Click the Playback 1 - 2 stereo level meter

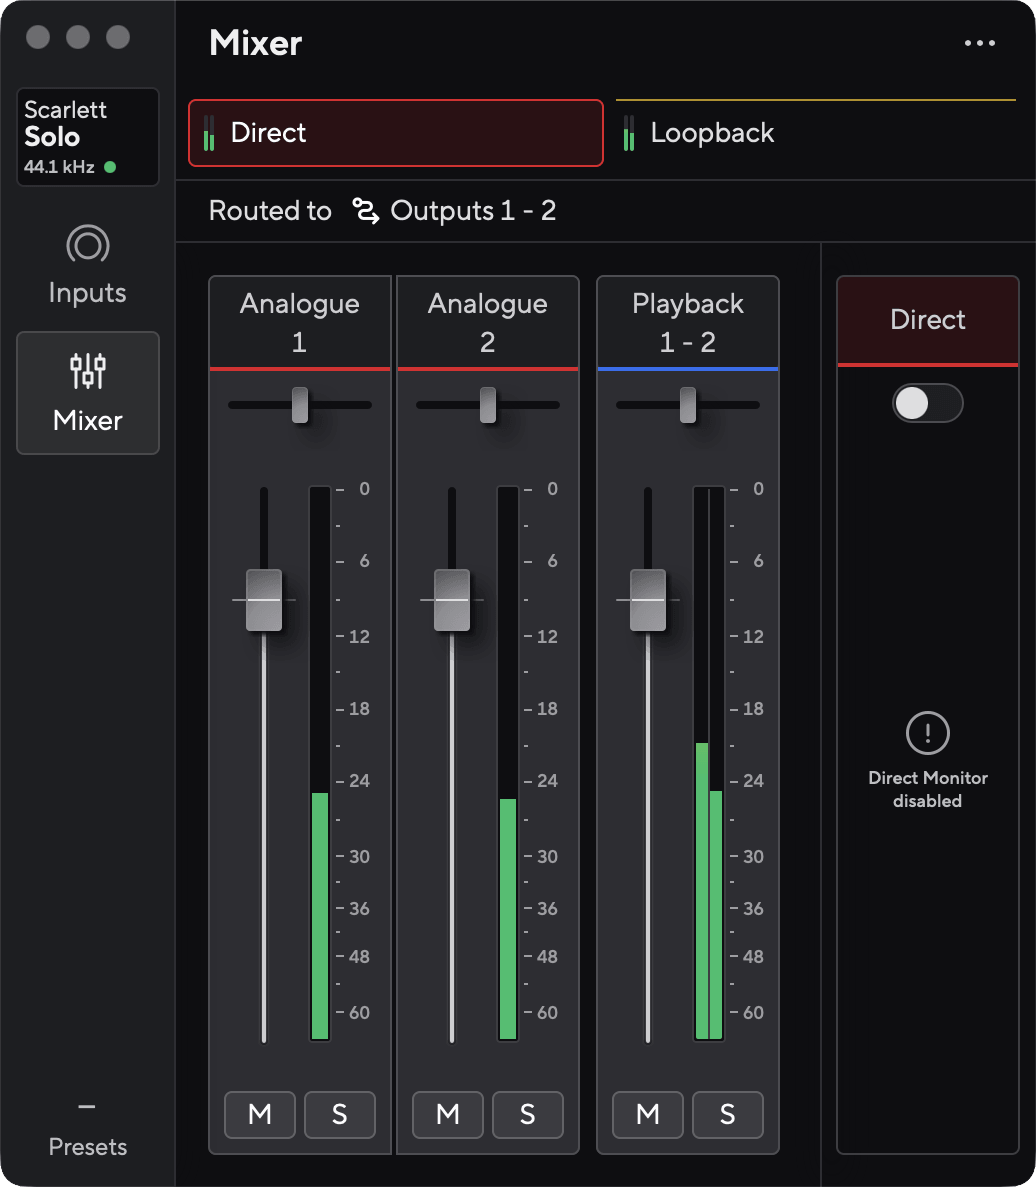point(709,763)
